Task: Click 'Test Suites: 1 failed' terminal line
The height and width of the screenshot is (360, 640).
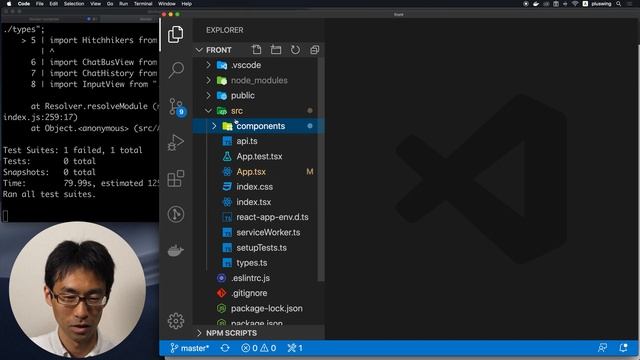Action: (x=73, y=150)
